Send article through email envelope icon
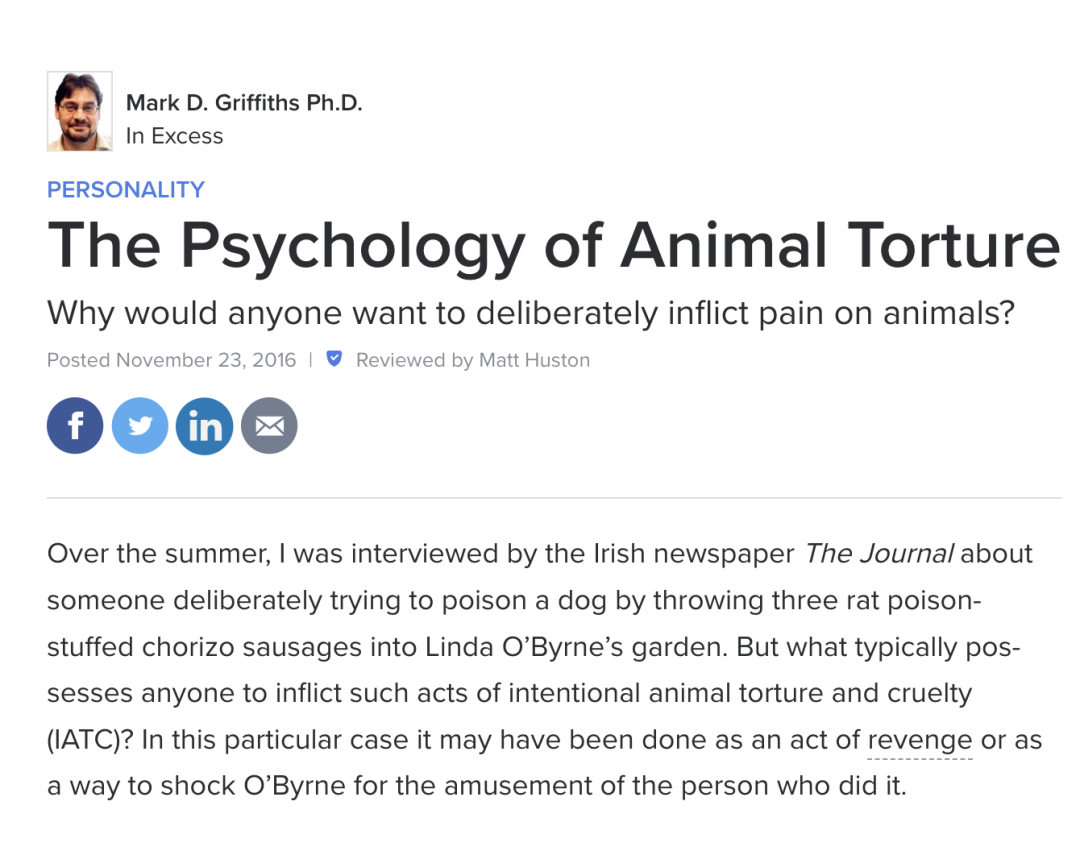The height and width of the screenshot is (851, 1080). (269, 426)
